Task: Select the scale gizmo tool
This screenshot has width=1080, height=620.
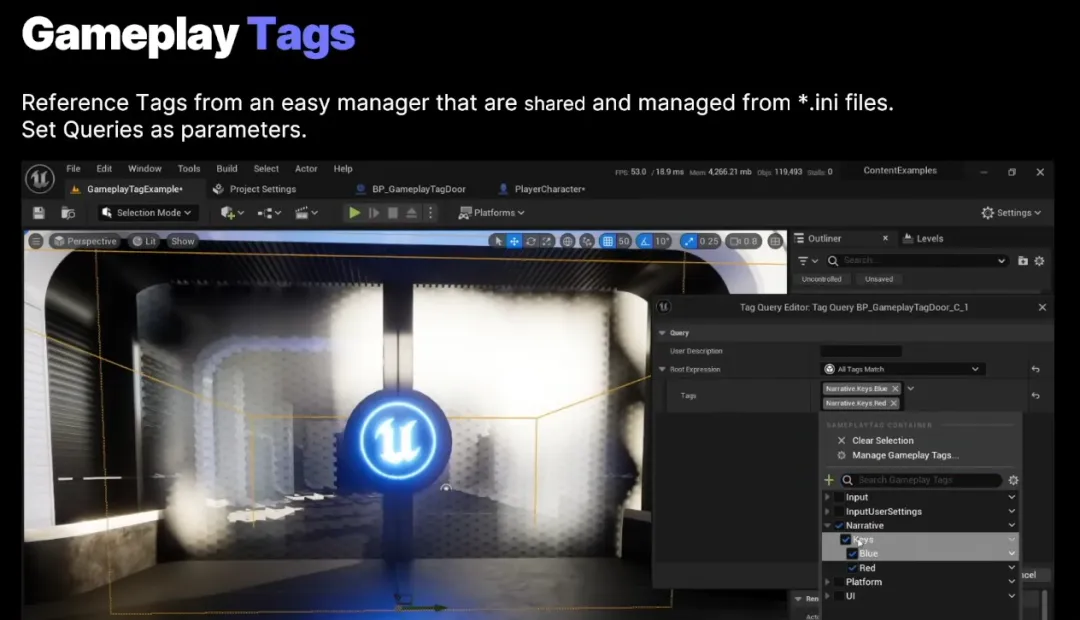Action: point(546,241)
